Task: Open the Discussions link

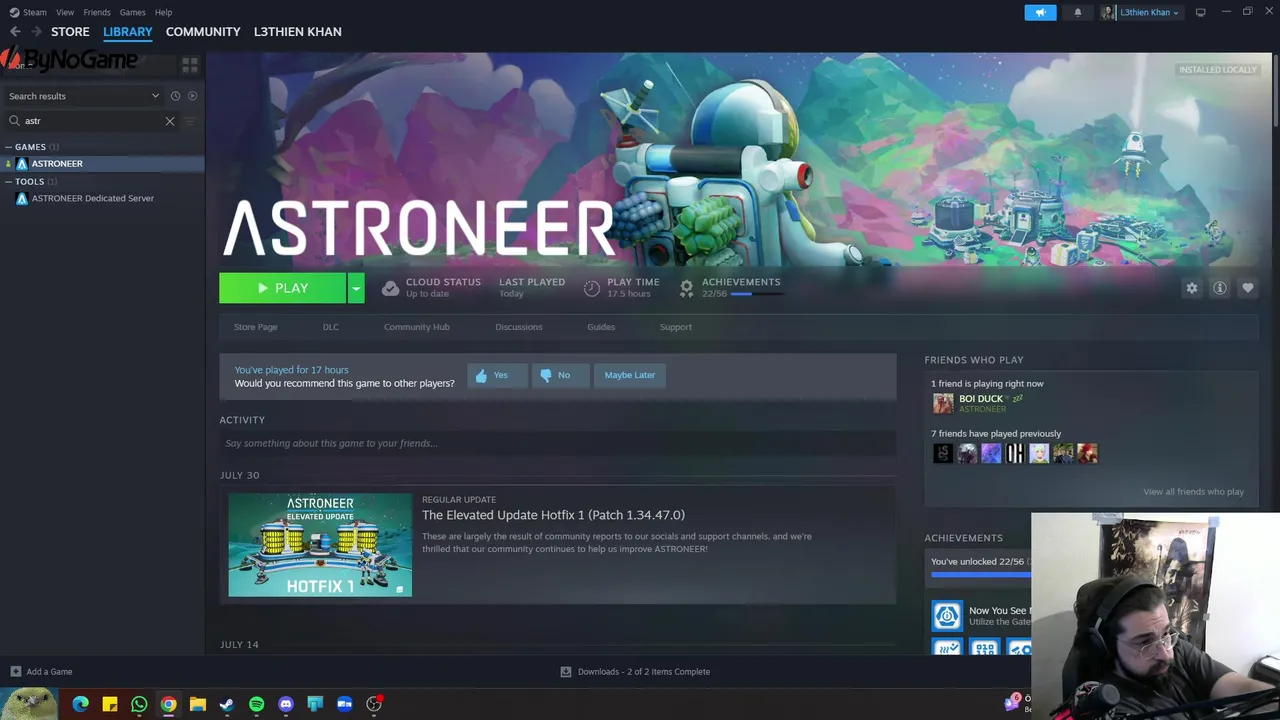Action: (x=519, y=327)
